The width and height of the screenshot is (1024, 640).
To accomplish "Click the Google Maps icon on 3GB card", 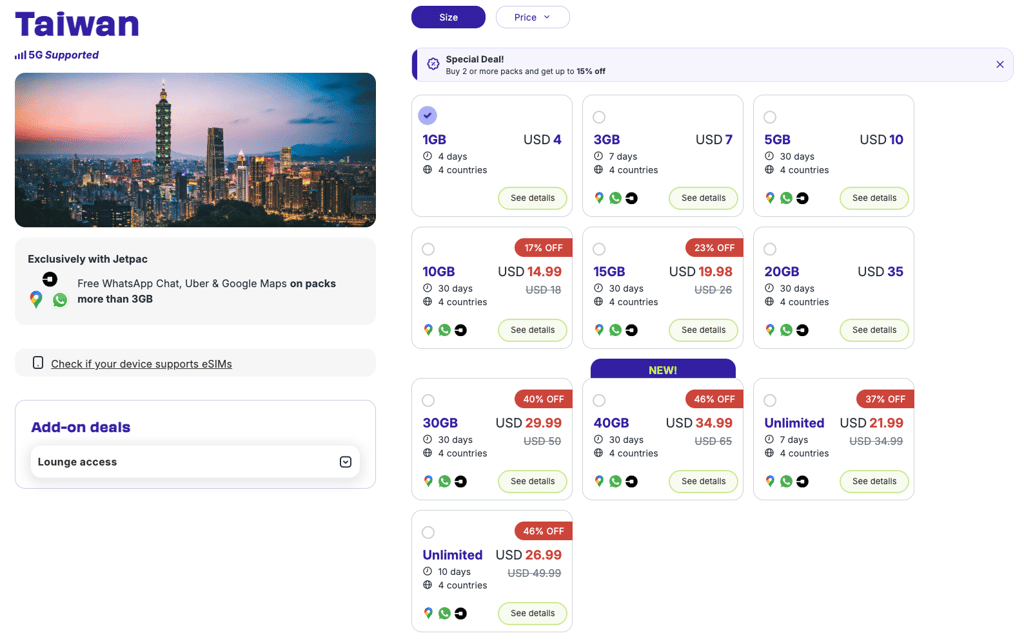I will point(599,198).
